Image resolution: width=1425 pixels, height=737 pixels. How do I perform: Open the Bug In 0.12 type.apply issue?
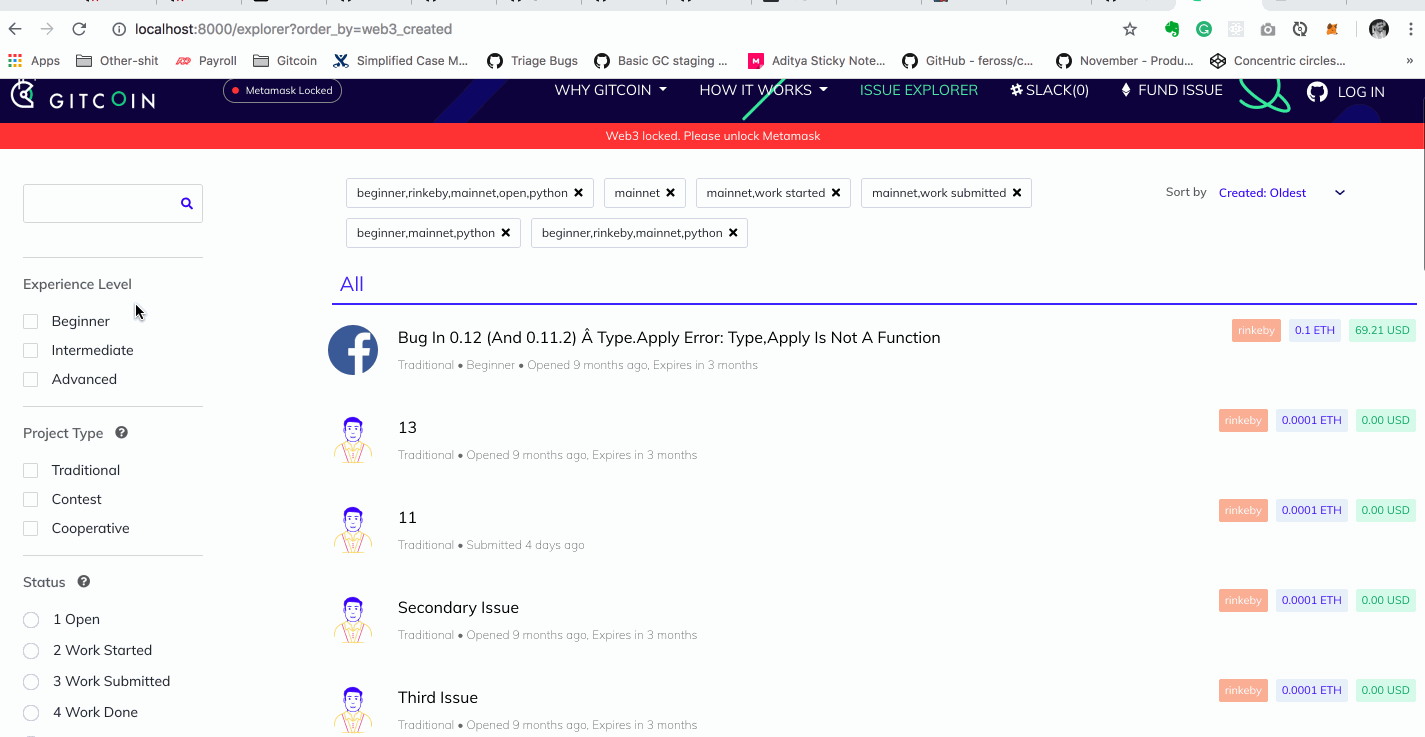[x=669, y=337]
